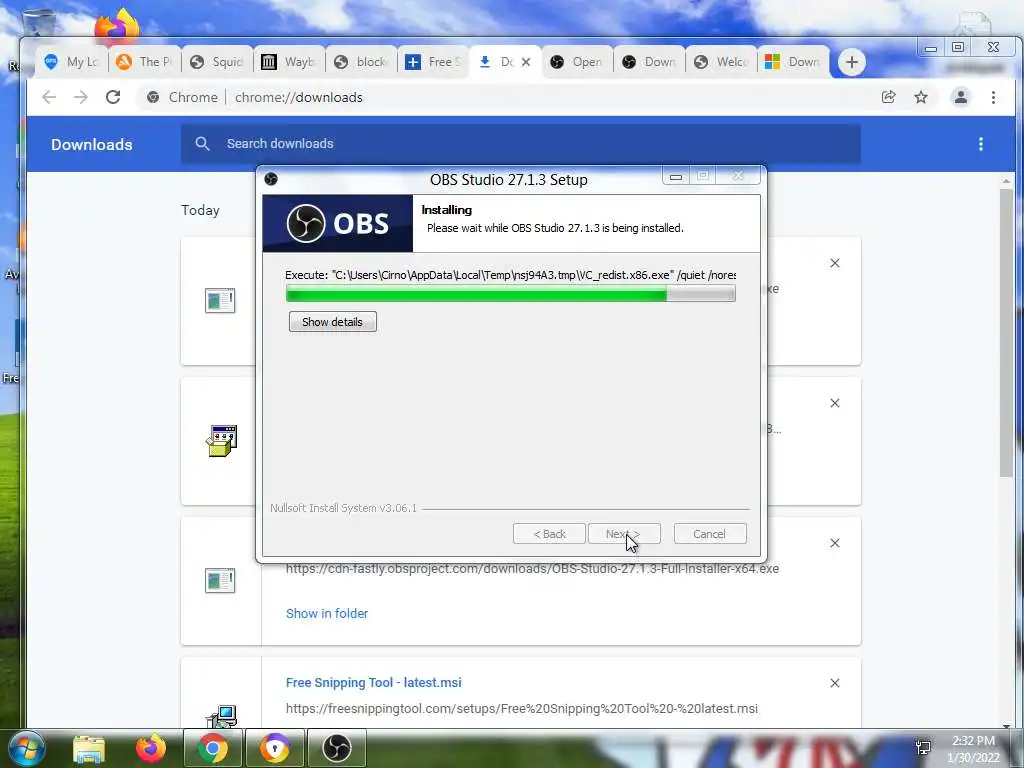
Task: Click the first download's file icon
Action: click(220, 300)
